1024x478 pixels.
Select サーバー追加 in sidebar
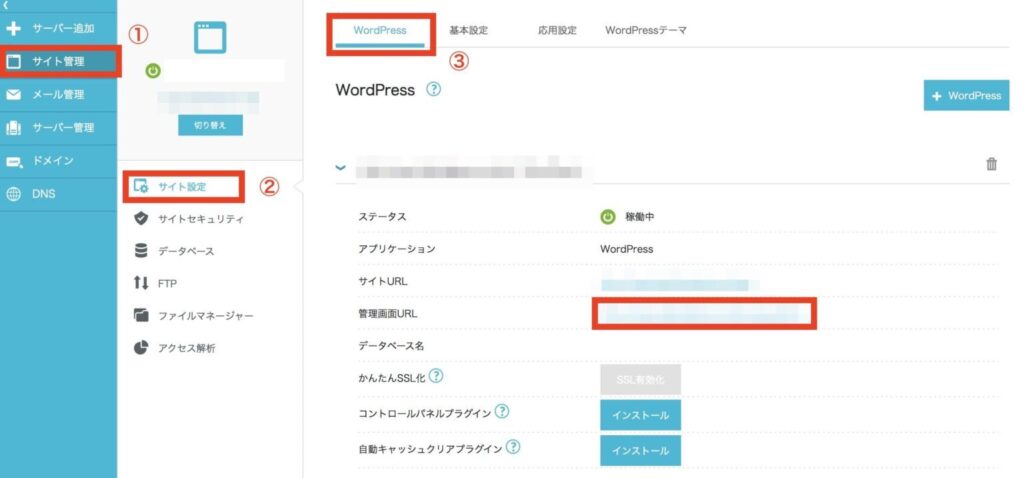coord(63,29)
